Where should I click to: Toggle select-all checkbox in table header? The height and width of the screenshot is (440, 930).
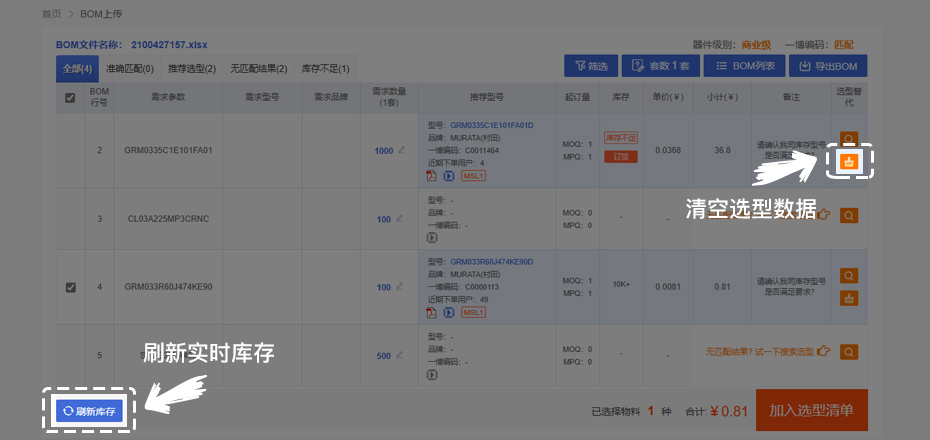tap(70, 98)
